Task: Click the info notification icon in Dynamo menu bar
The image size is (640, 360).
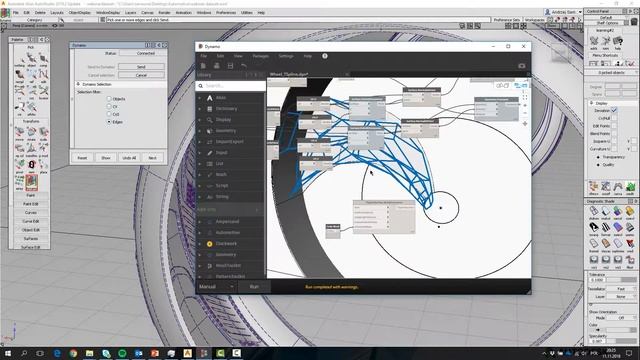Action: (x=325, y=56)
